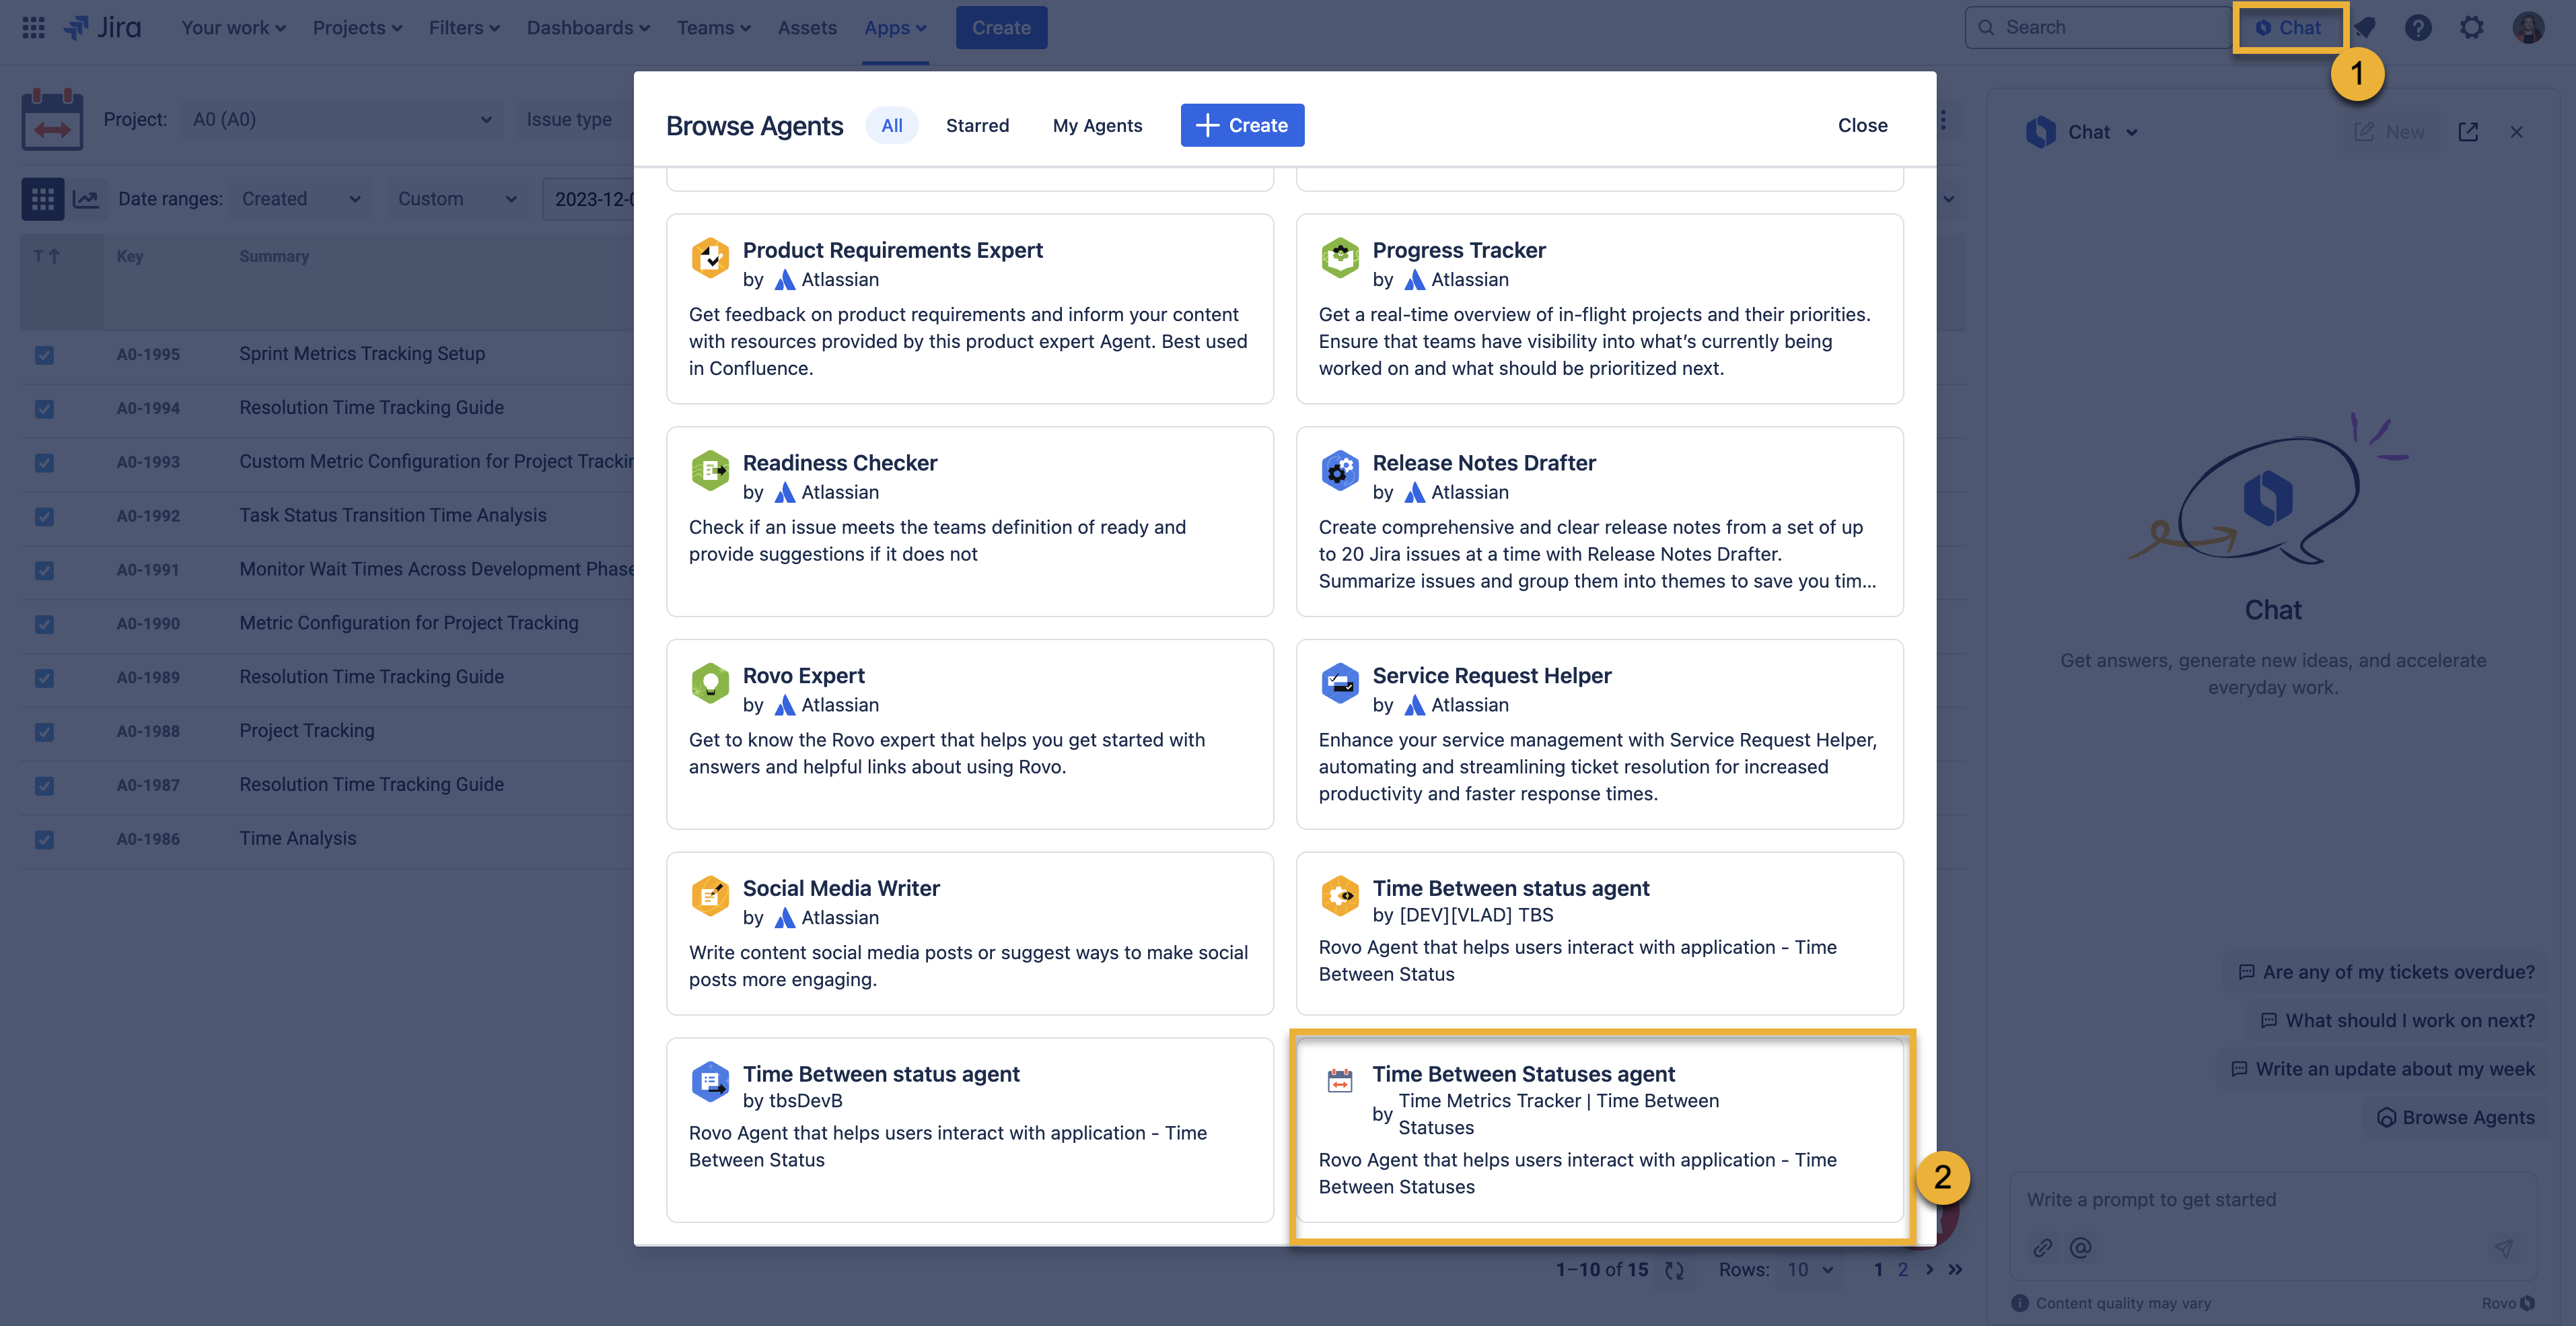
Task: Open the Atlassian app switcher grid
Action: [32, 27]
